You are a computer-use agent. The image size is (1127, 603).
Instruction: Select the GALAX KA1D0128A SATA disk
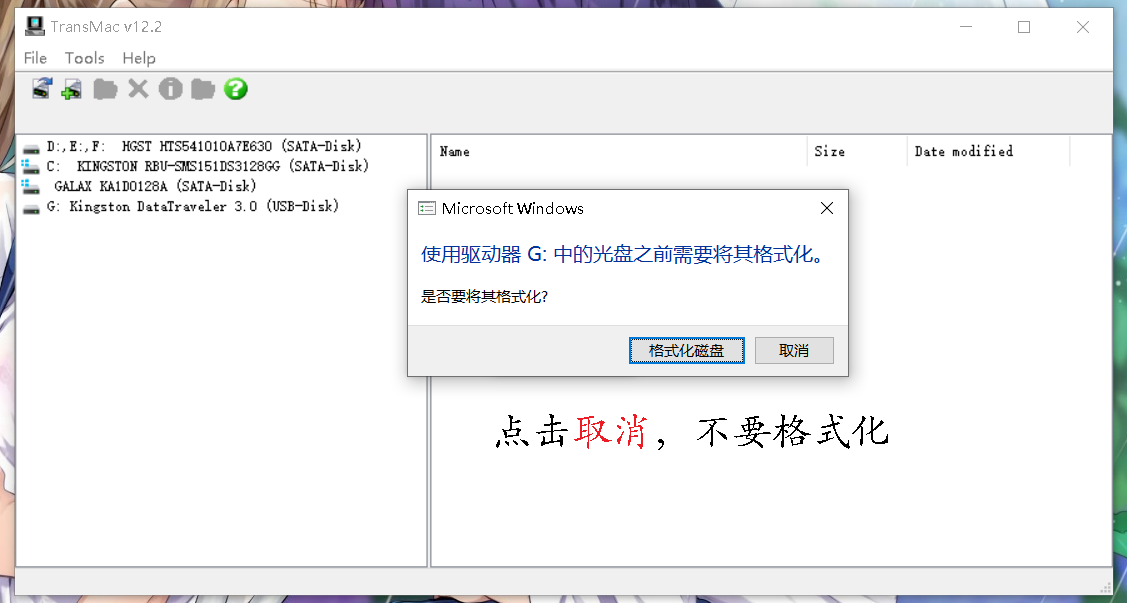(x=139, y=187)
